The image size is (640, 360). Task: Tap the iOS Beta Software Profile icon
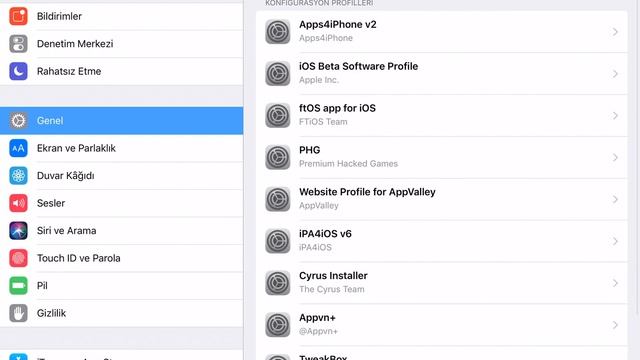click(x=278, y=73)
